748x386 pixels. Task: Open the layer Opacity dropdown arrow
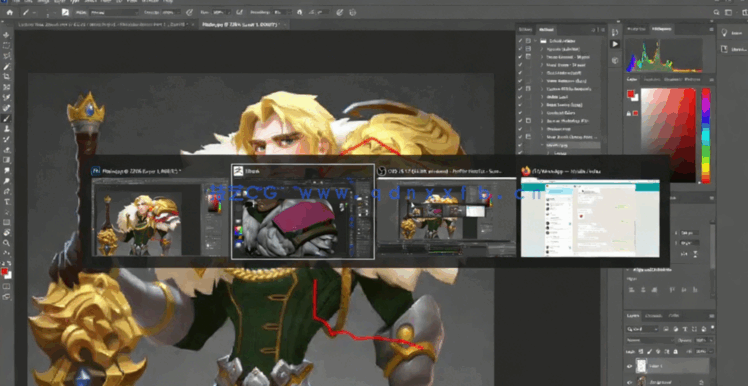click(x=711, y=340)
